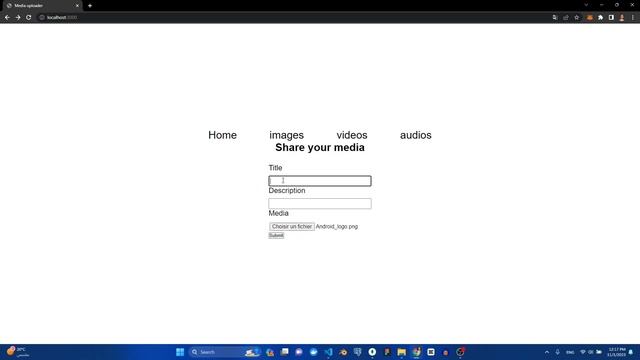Submit the media form
Viewport: 640px width, 360px height.
276,236
